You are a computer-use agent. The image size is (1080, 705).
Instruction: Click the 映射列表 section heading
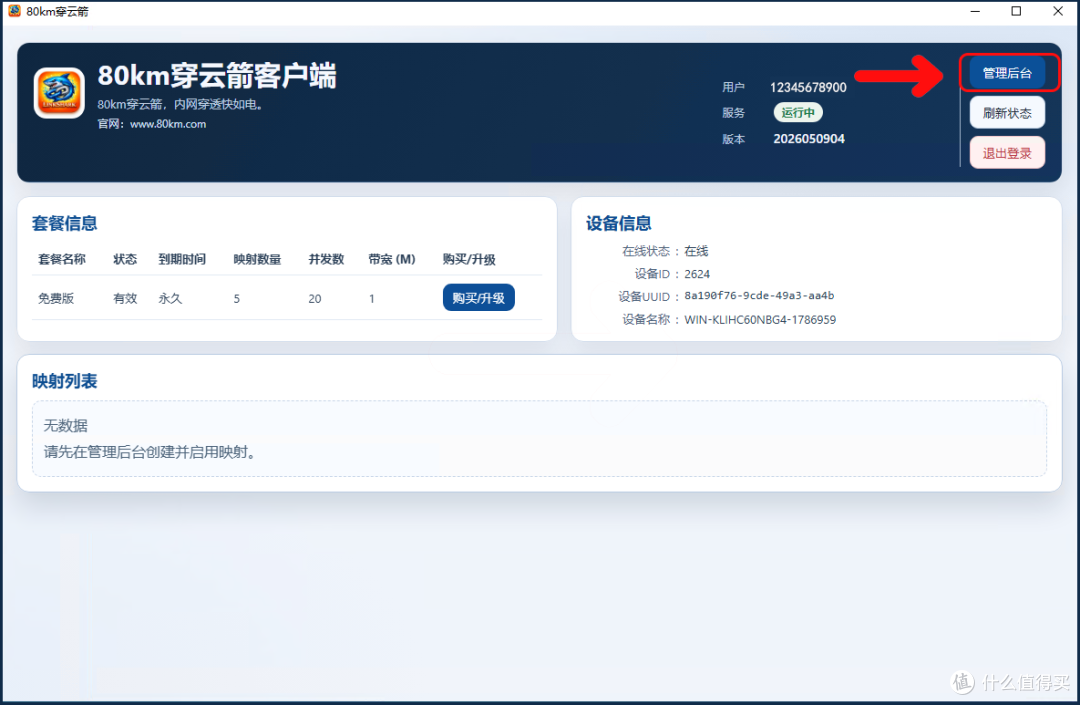tap(65, 381)
